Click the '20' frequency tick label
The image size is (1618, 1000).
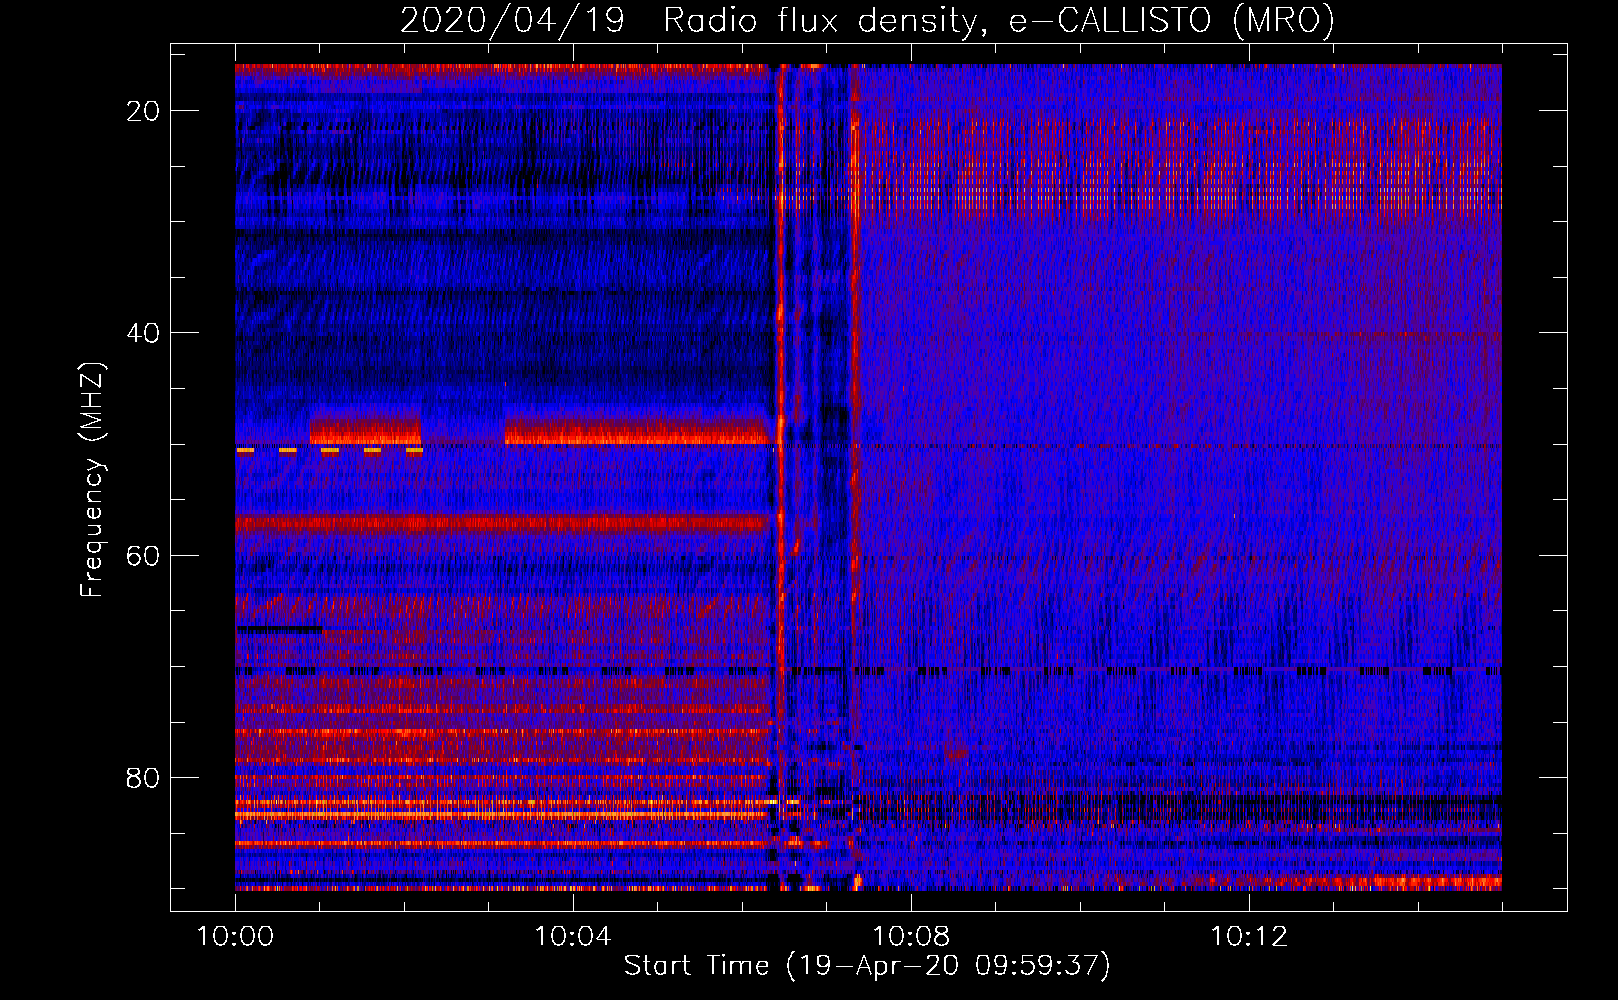(x=143, y=111)
